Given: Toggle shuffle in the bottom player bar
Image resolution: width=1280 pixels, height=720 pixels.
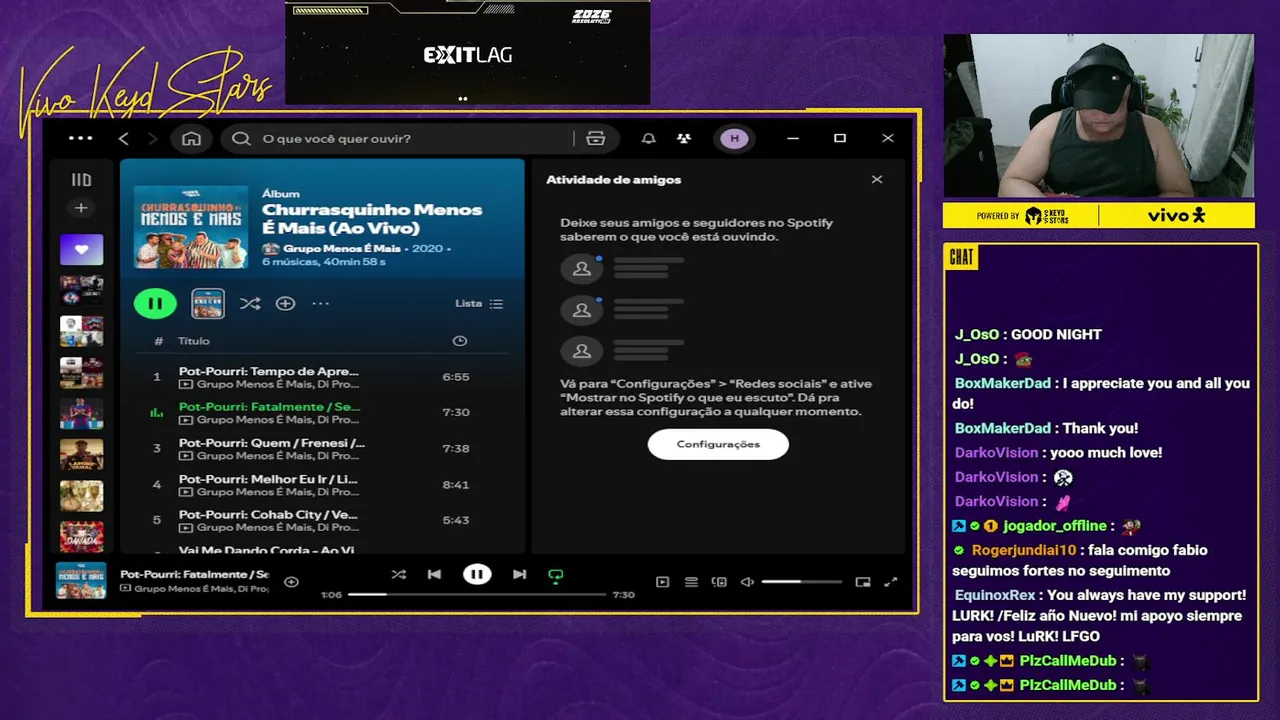Looking at the screenshot, I should (x=398, y=574).
